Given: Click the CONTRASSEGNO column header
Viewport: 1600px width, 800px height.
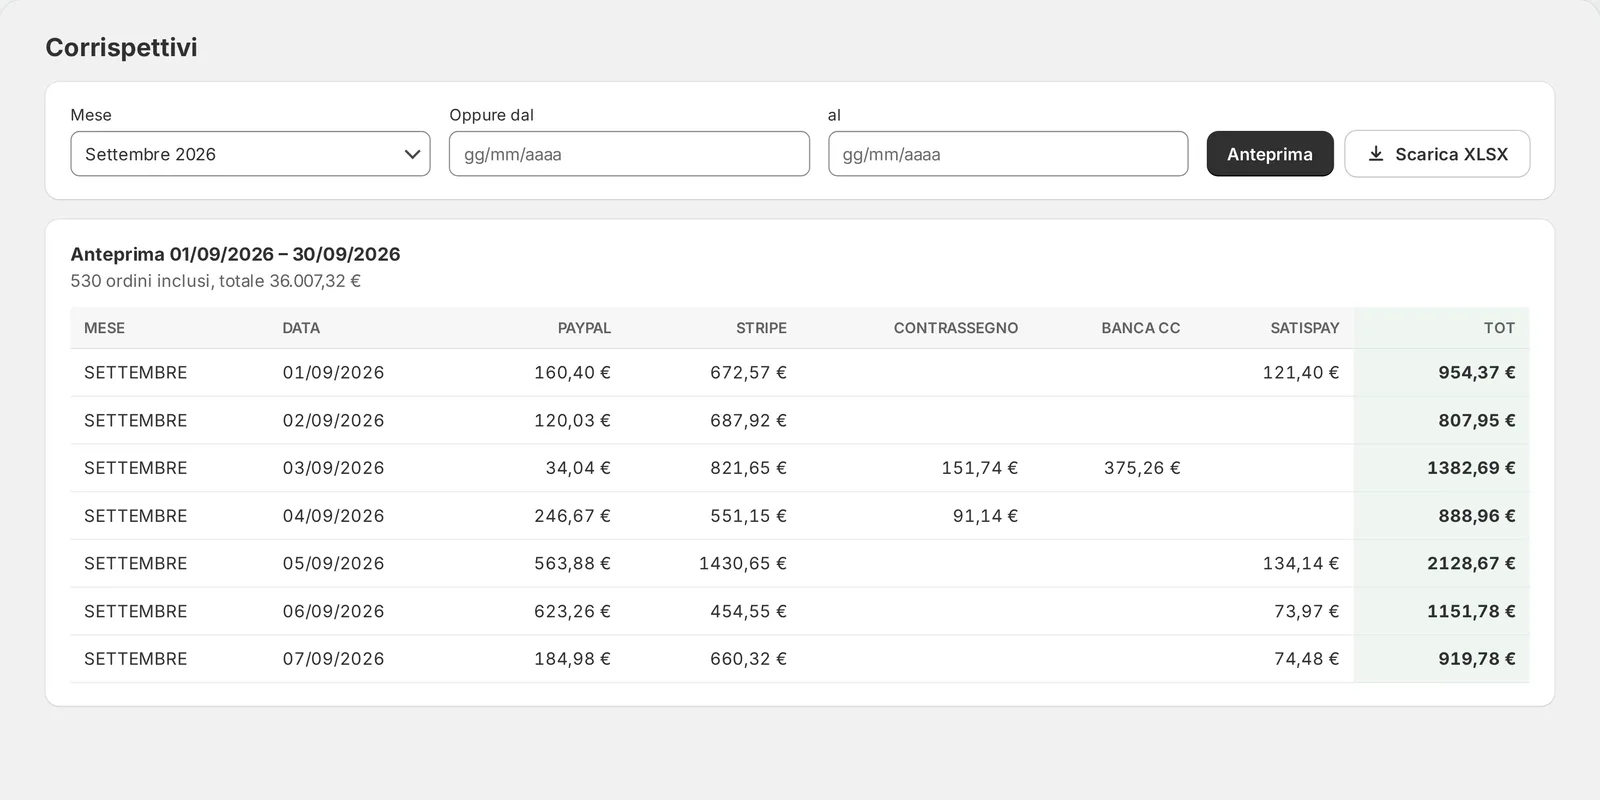Looking at the screenshot, I should click(x=956, y=328).
